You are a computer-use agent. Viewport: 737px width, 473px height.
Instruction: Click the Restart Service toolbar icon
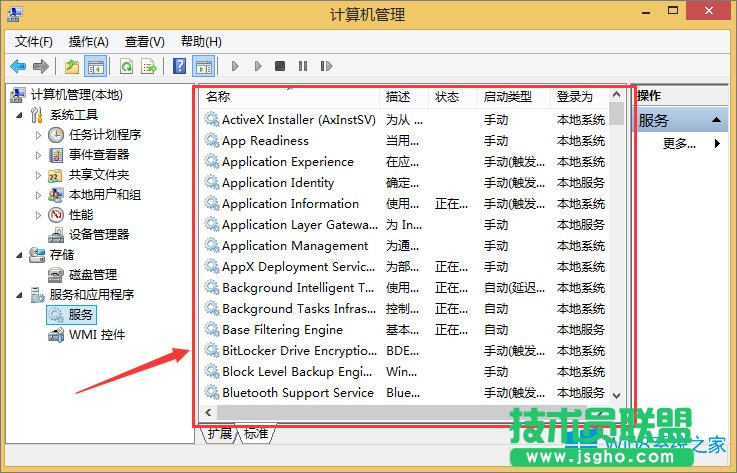326,67
